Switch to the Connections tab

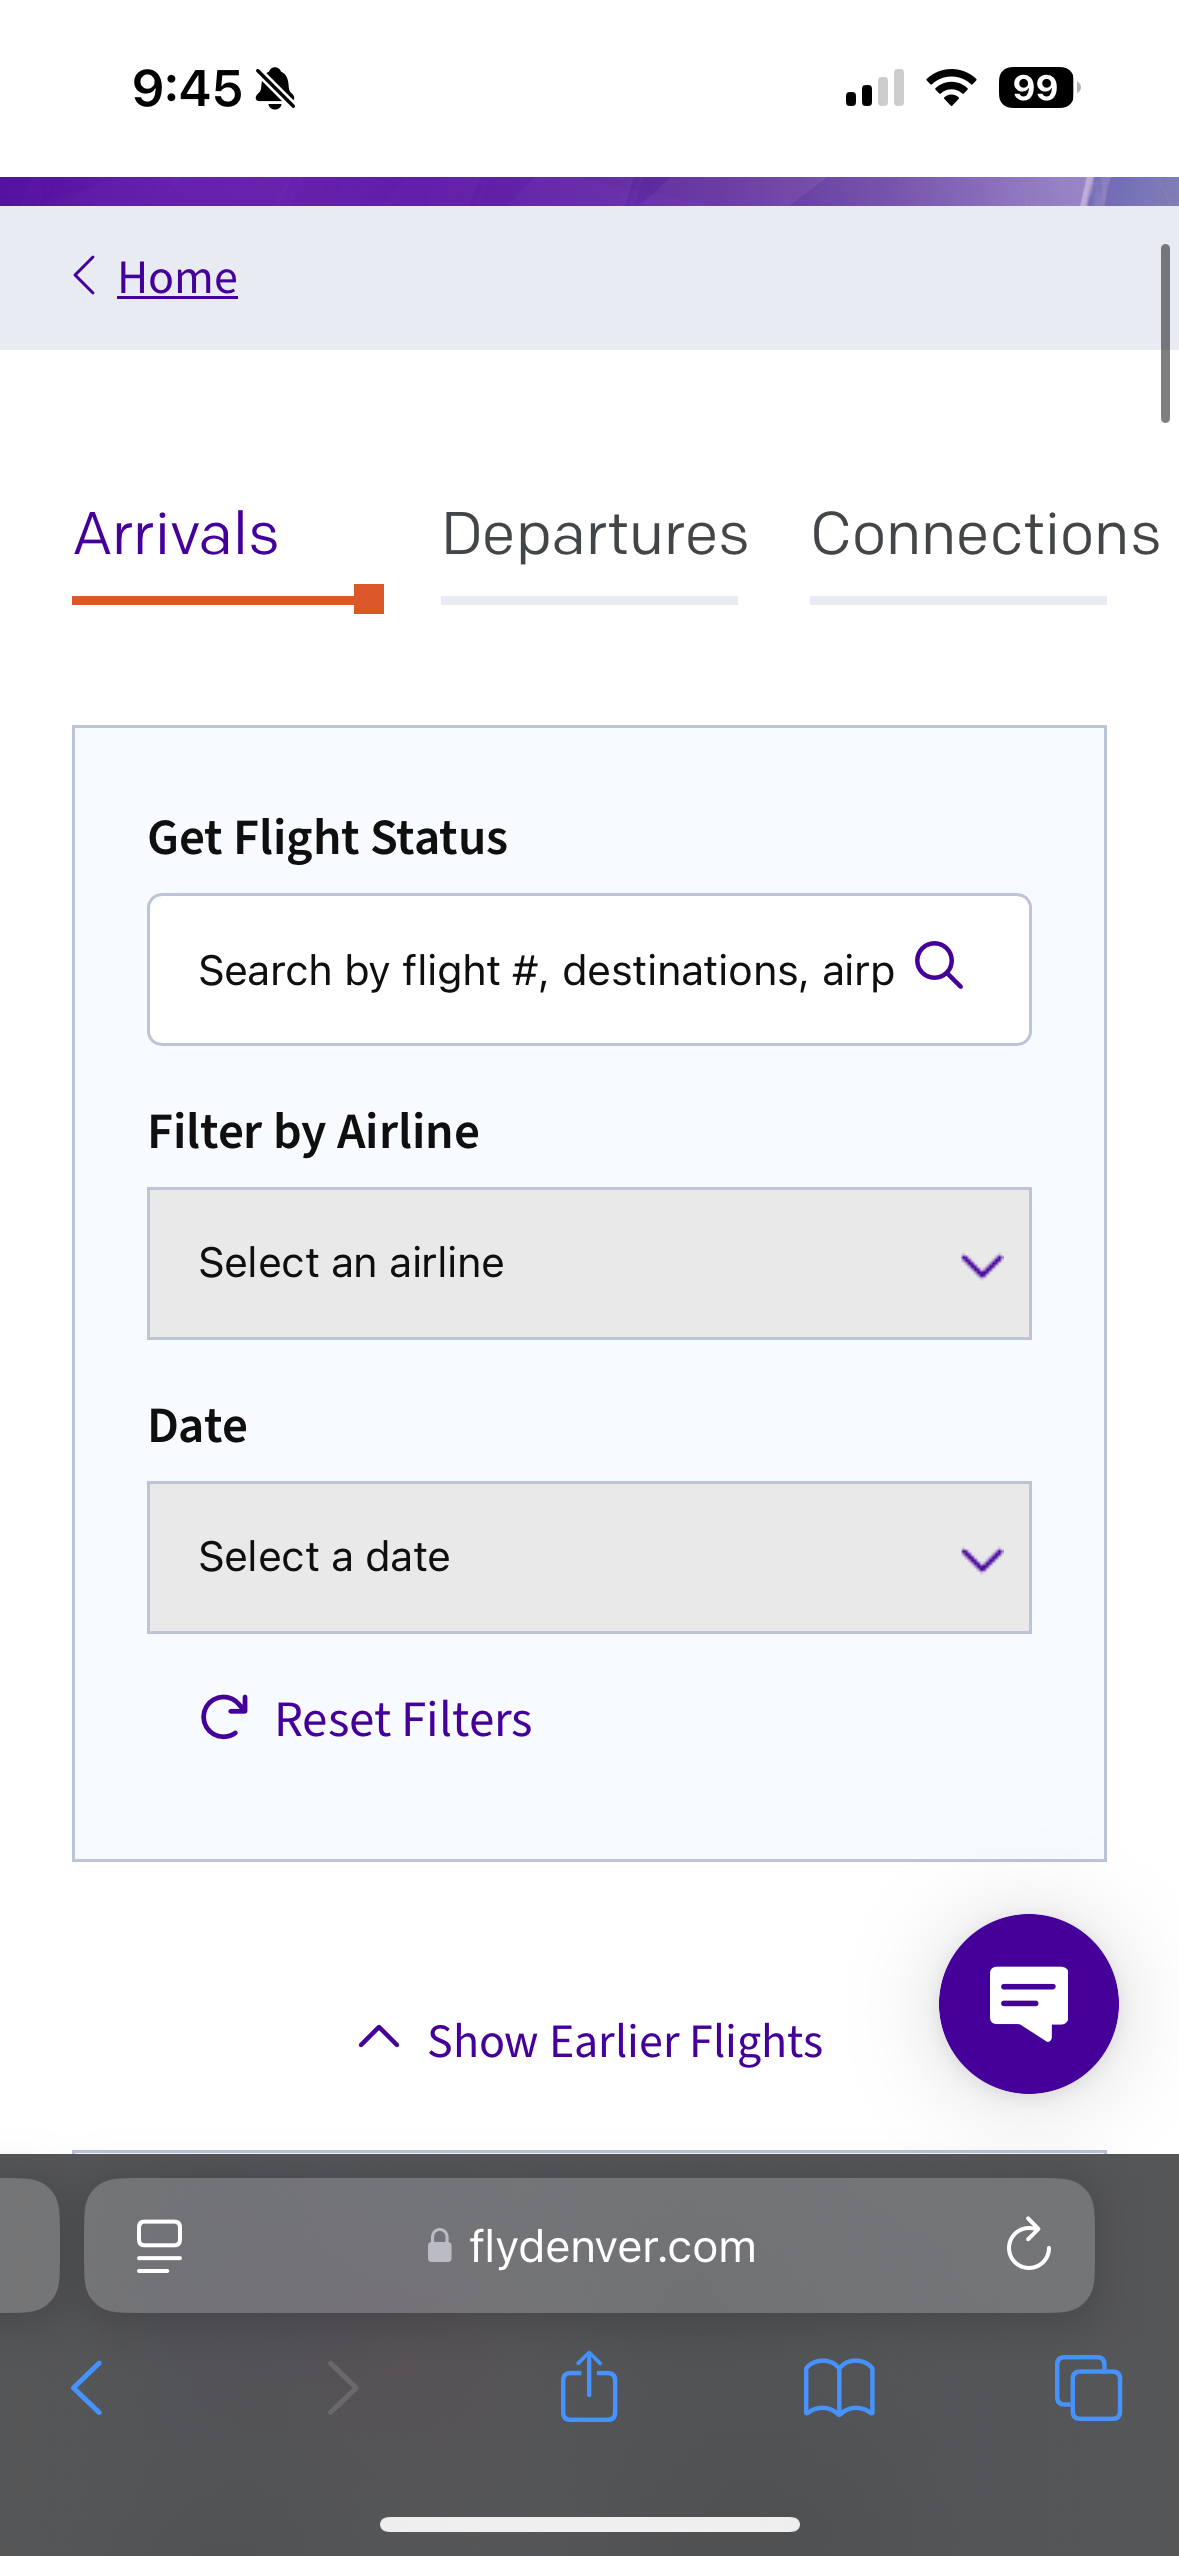click(985, 535)
